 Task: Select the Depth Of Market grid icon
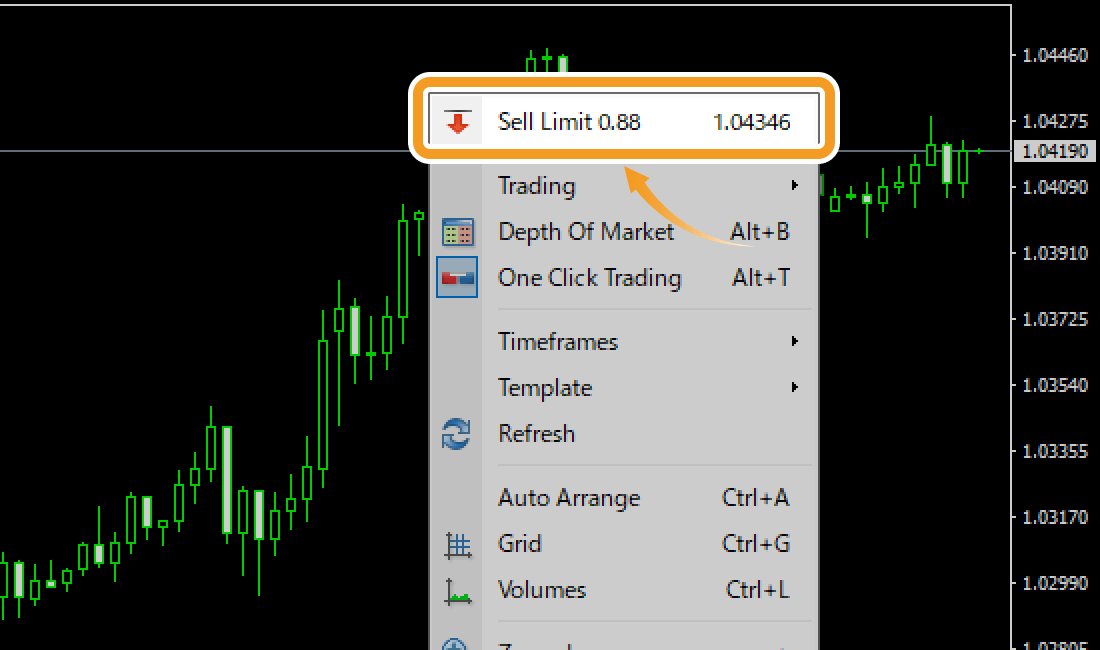[x=457, y=231]
